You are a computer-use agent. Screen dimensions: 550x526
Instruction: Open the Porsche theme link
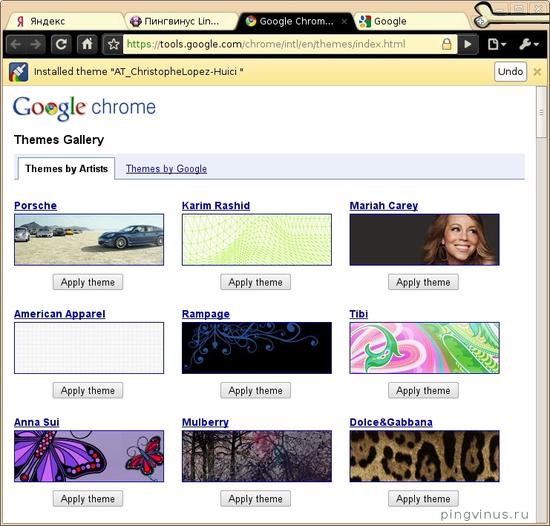coord(35,205)
